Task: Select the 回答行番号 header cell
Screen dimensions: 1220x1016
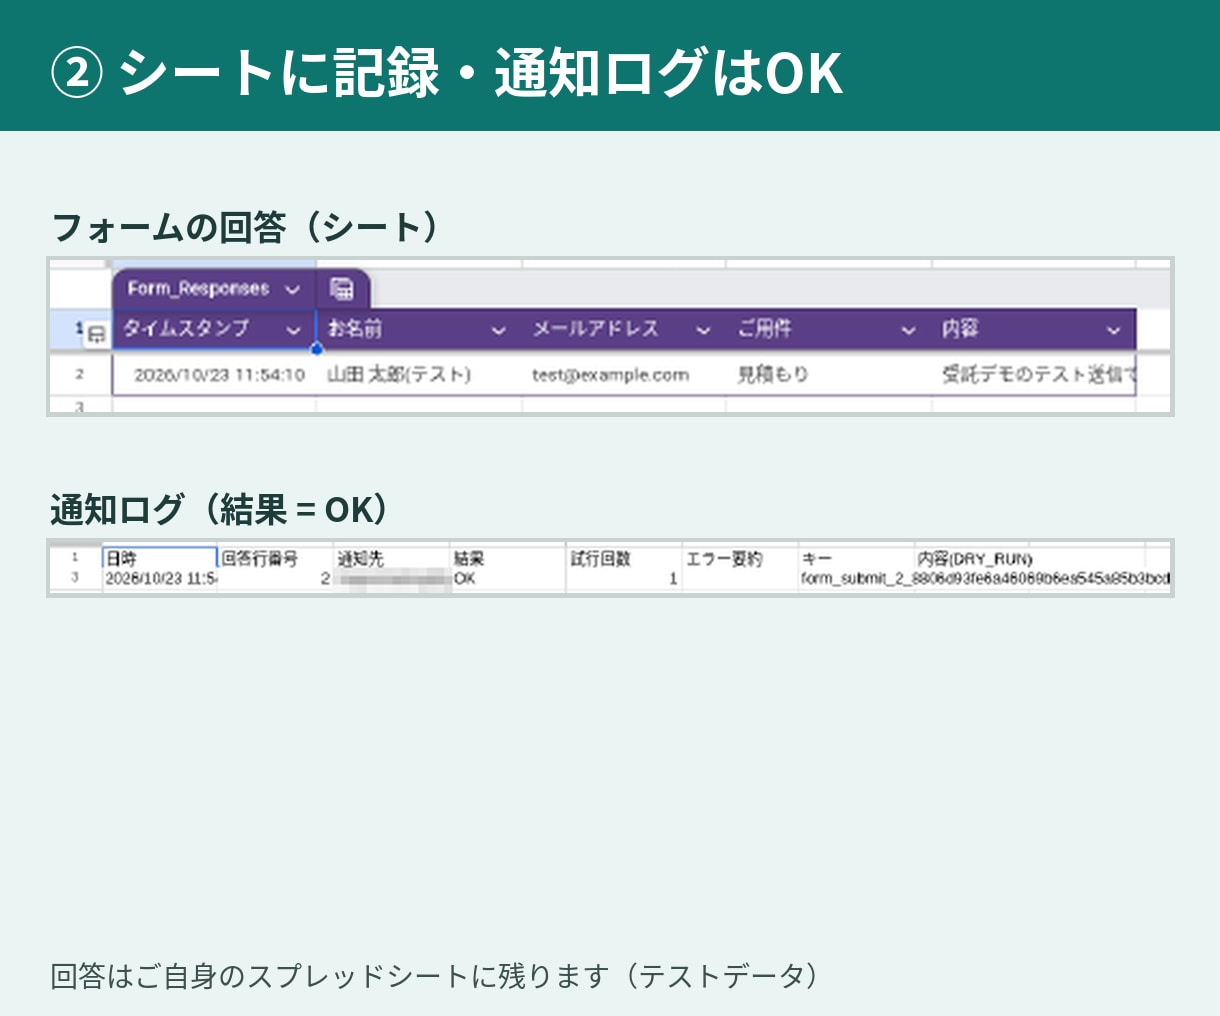Action: point(275,558)
